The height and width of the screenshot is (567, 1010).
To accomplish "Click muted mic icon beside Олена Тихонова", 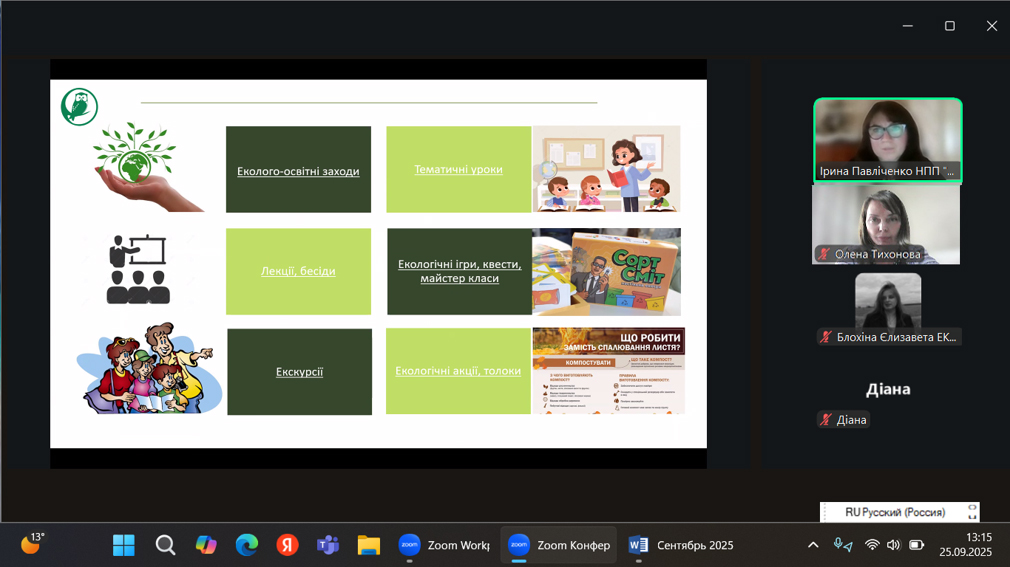I will tap(825, 255).
